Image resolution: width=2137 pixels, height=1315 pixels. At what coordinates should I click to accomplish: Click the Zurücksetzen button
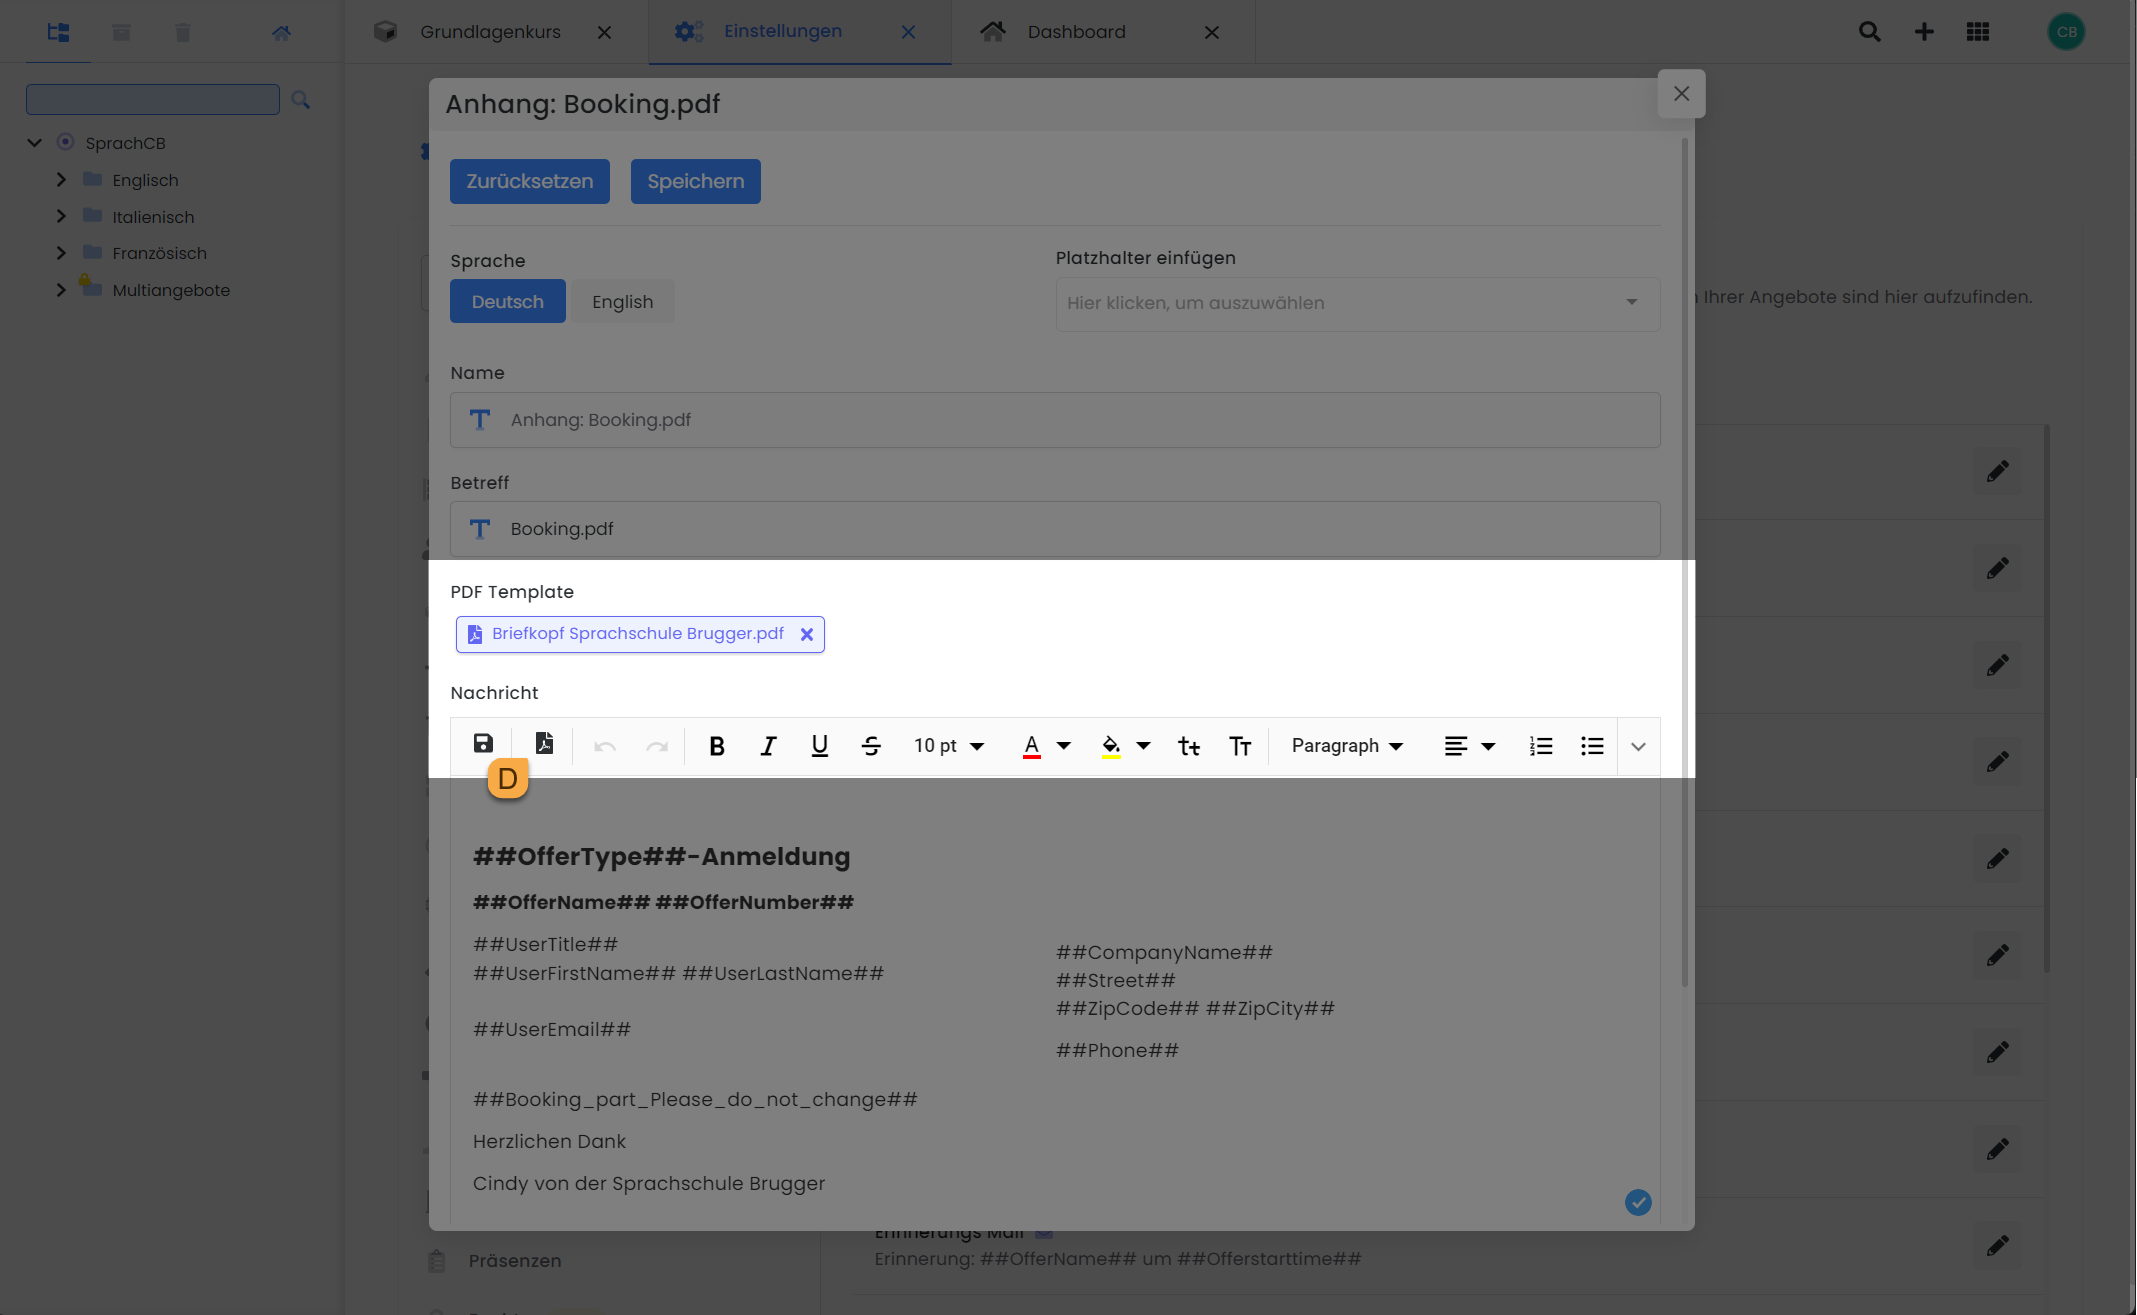(529, 182)
